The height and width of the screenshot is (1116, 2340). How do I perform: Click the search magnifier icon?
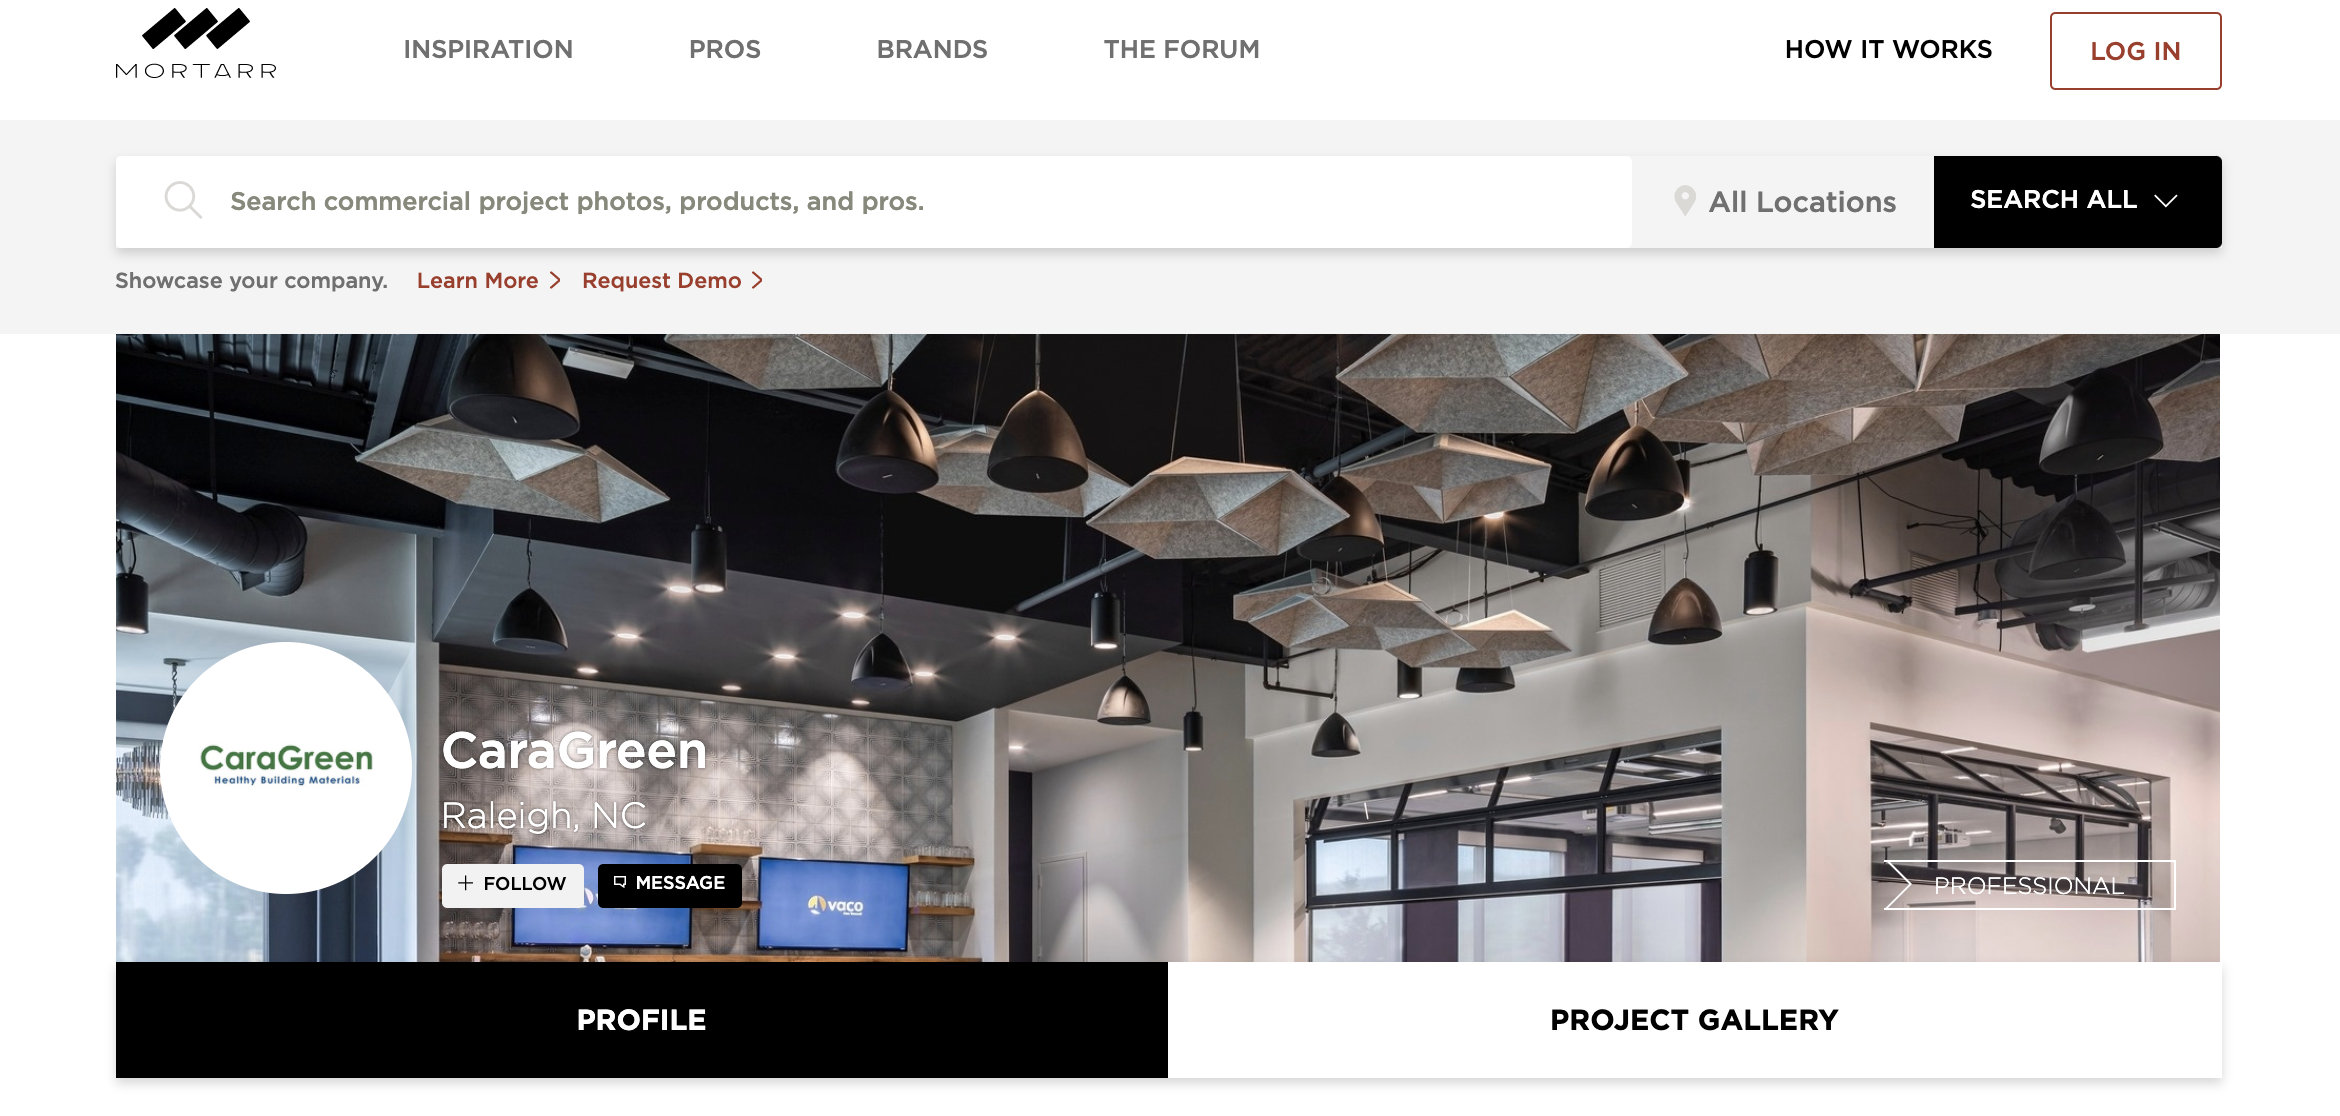pos(183,200)
